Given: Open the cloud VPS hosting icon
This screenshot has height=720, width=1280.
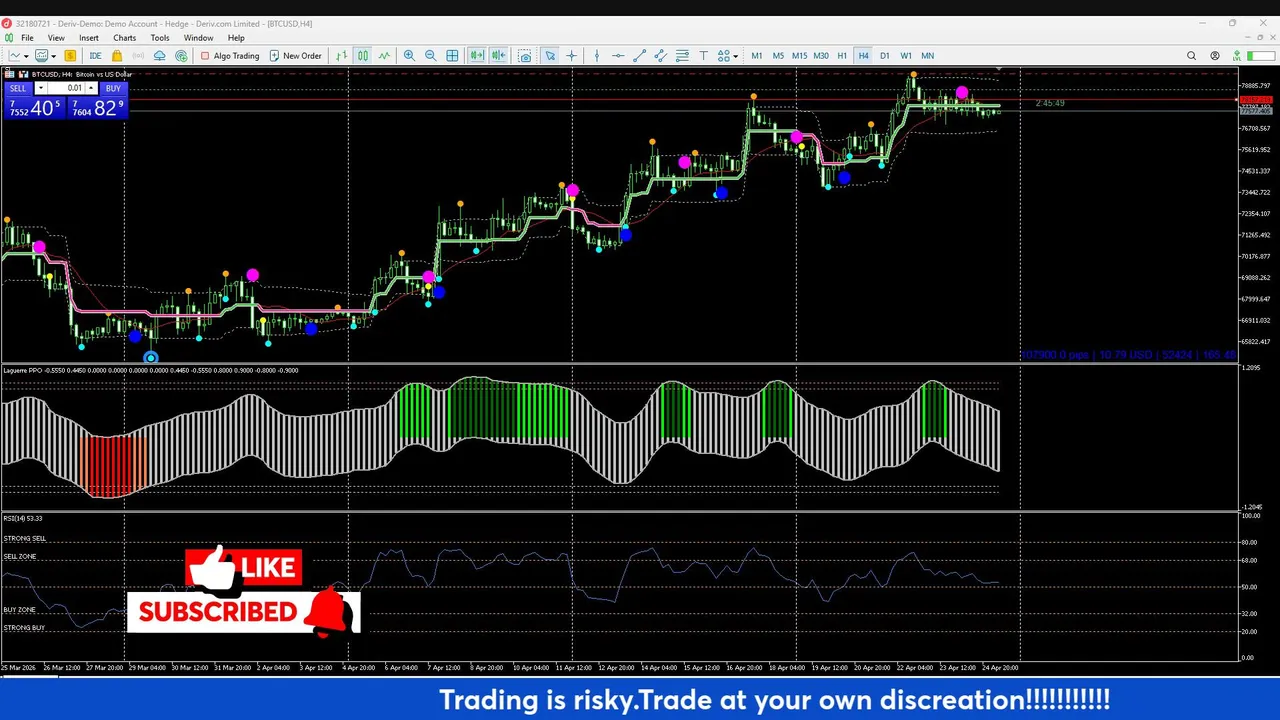Looking at the screenshot, I should 160,56.
